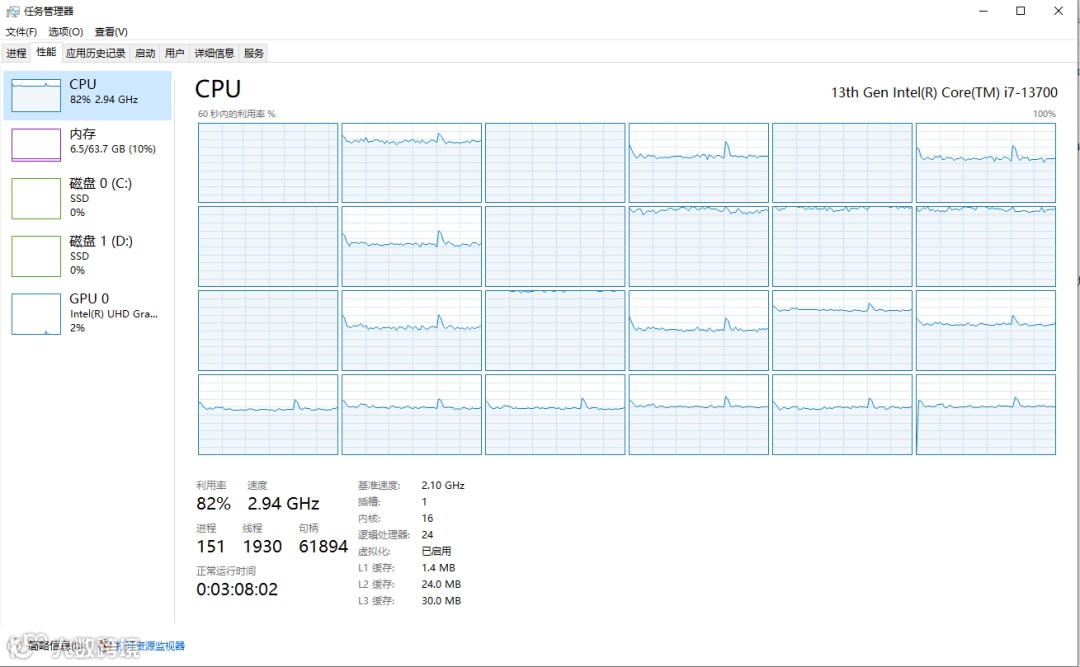Viewport: 1080px width, 667px height.
Task: Click the 内核 value 16
Action: [427, 518]
